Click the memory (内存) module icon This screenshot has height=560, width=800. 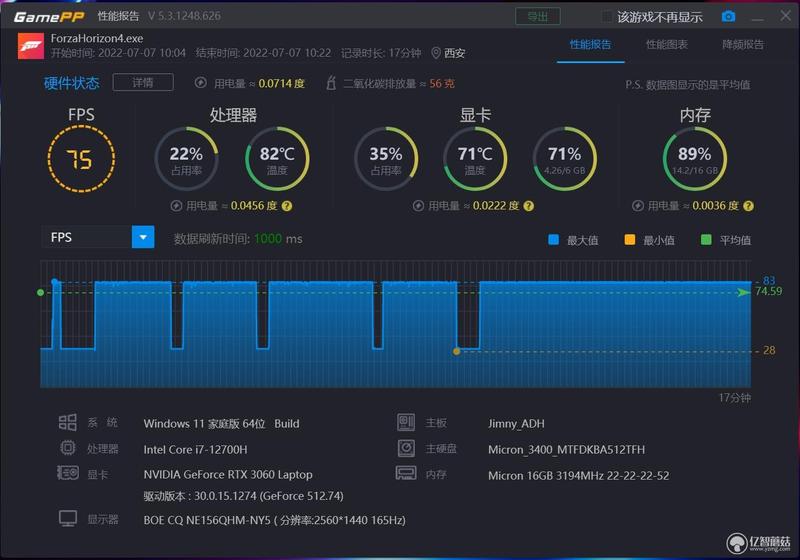[406, 473]
